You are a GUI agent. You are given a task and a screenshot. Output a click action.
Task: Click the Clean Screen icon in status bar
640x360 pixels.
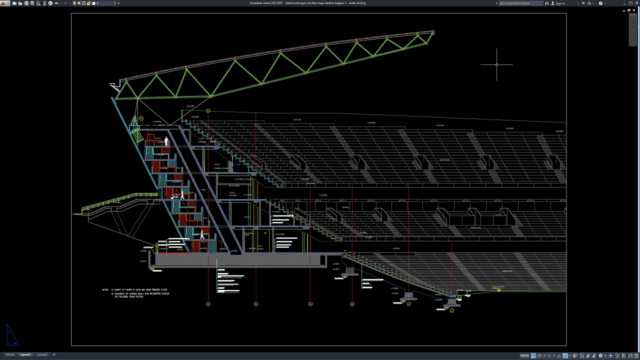tap(630, 356)
